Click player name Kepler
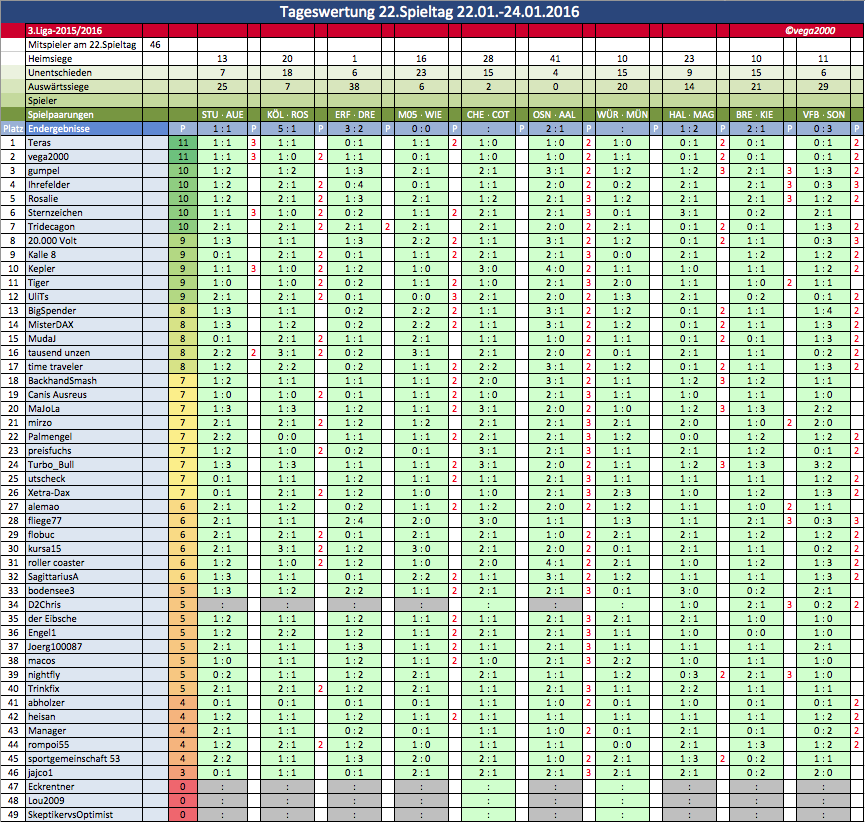Image resolution: width=865 pixels, height=822 pixels. pyautogui.click(x=41, y=269)
